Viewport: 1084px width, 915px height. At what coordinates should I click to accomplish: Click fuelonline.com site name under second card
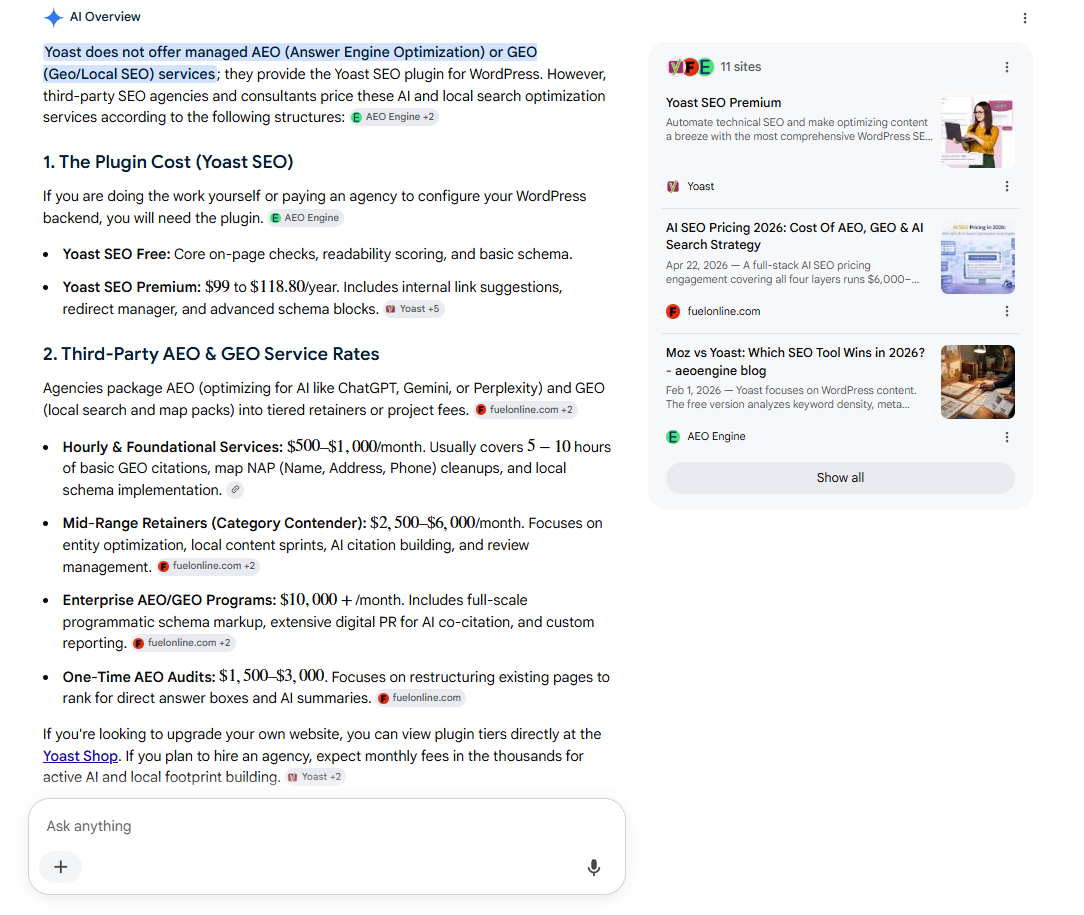pyautogui.click(x=723, y=312)
